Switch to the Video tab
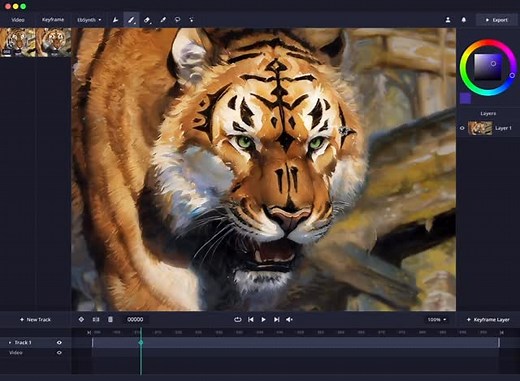The width and height of the screenshot is (520, 381). point(18,20)
